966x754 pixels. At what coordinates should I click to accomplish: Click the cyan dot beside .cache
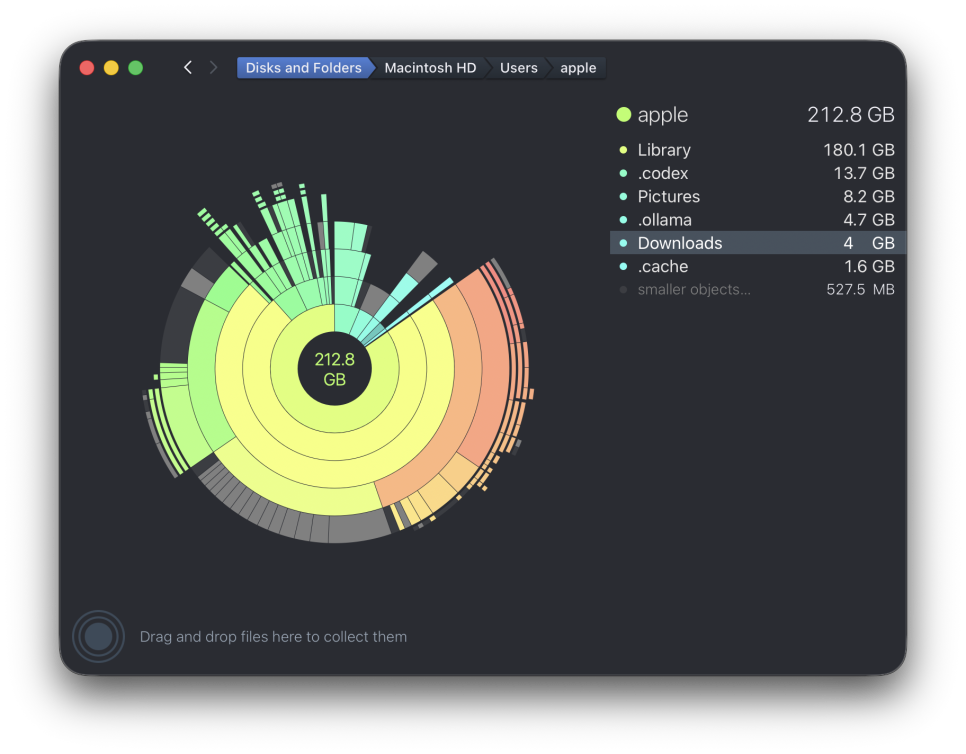pyautogui.click(x=623, y=266)
